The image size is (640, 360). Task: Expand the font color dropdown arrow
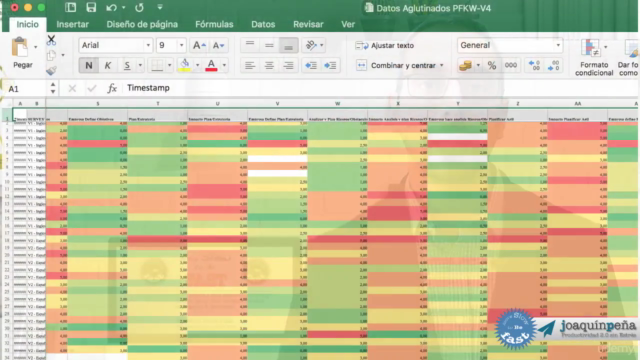[x=224, y=65]
